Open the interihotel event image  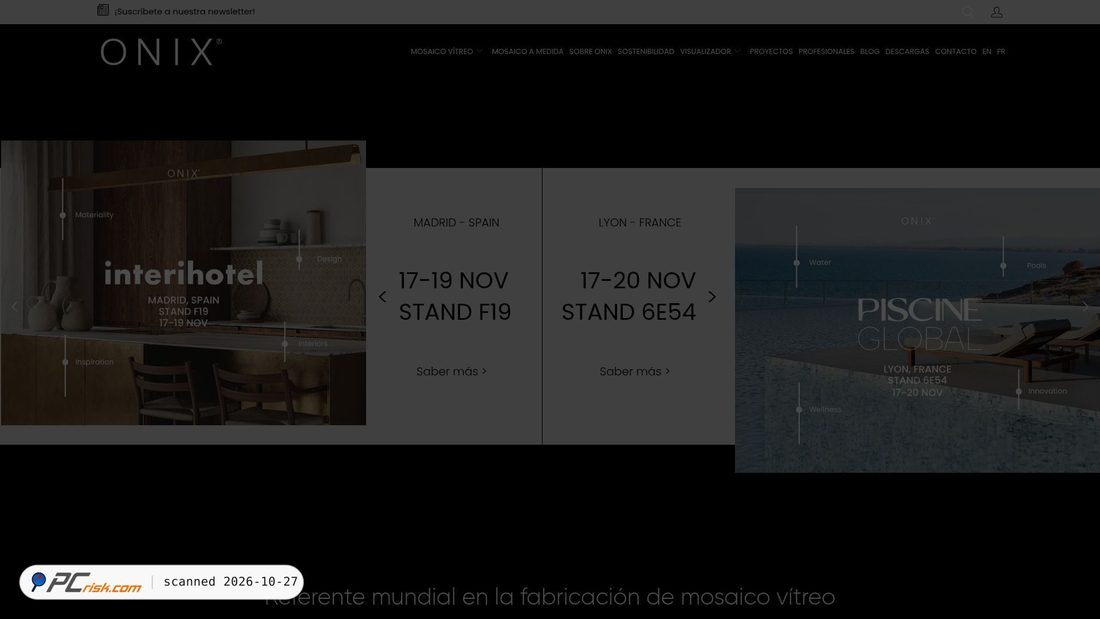pyautogui.click(x=183, y=283)
